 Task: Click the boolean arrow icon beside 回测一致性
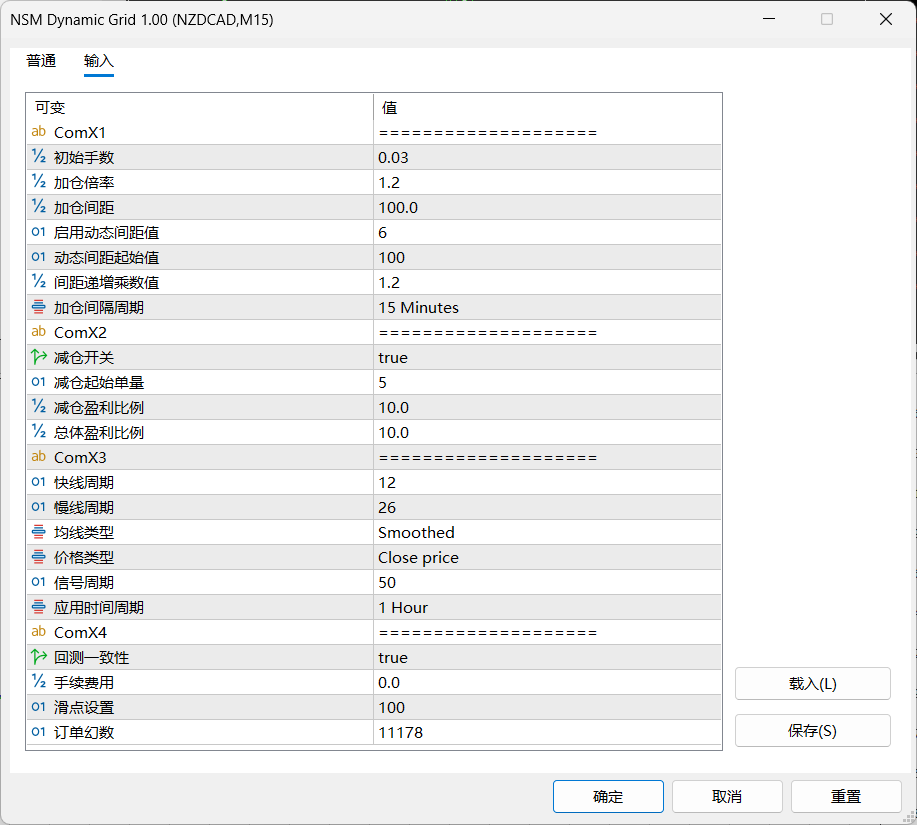39,657
